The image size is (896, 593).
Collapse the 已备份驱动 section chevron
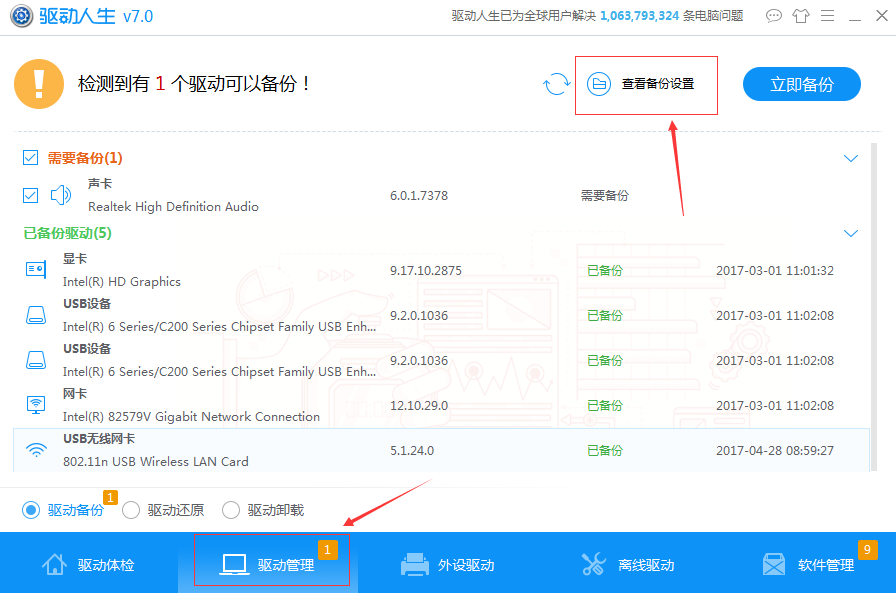pos(851,233)
